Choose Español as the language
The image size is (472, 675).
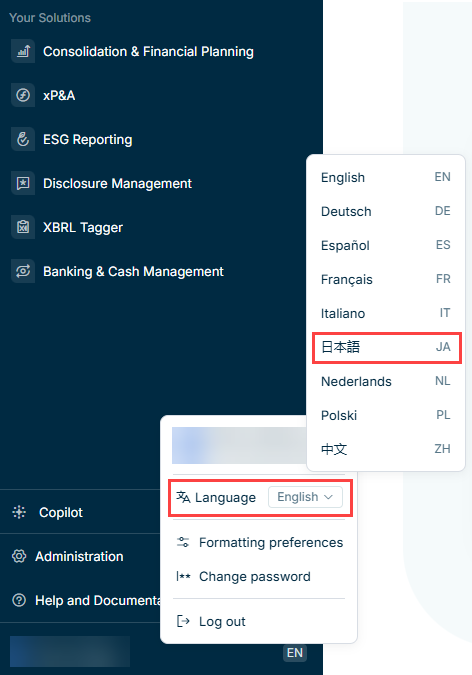click(386, 245)
